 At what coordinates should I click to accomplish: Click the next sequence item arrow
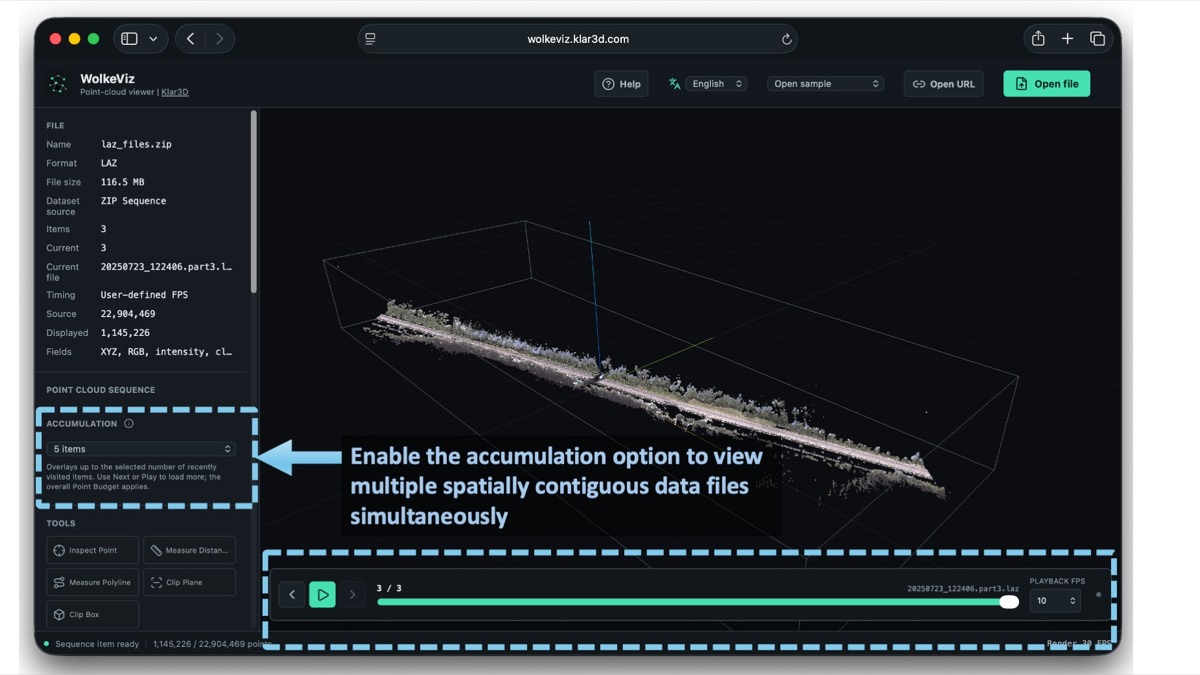pyautogui.click(x=352, y=595)
